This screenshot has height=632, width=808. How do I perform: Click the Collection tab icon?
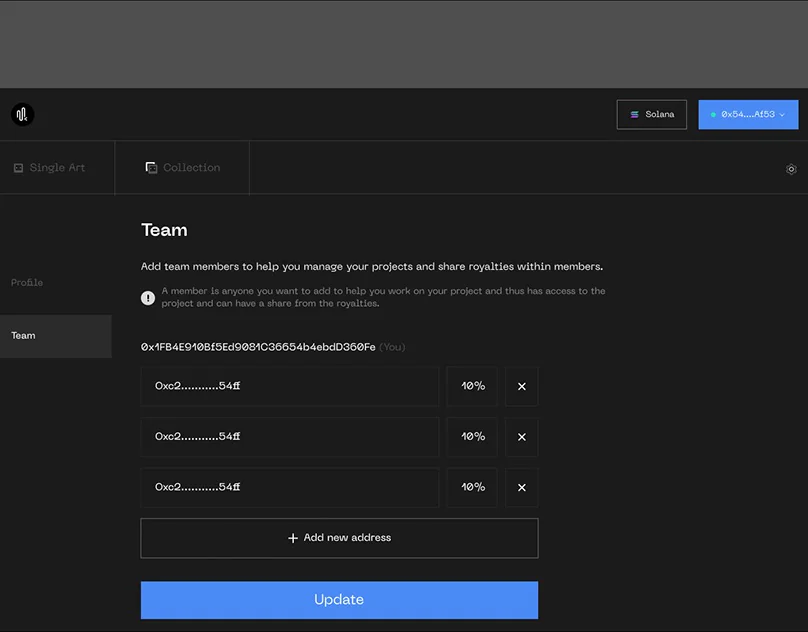(x=151, y=168)
